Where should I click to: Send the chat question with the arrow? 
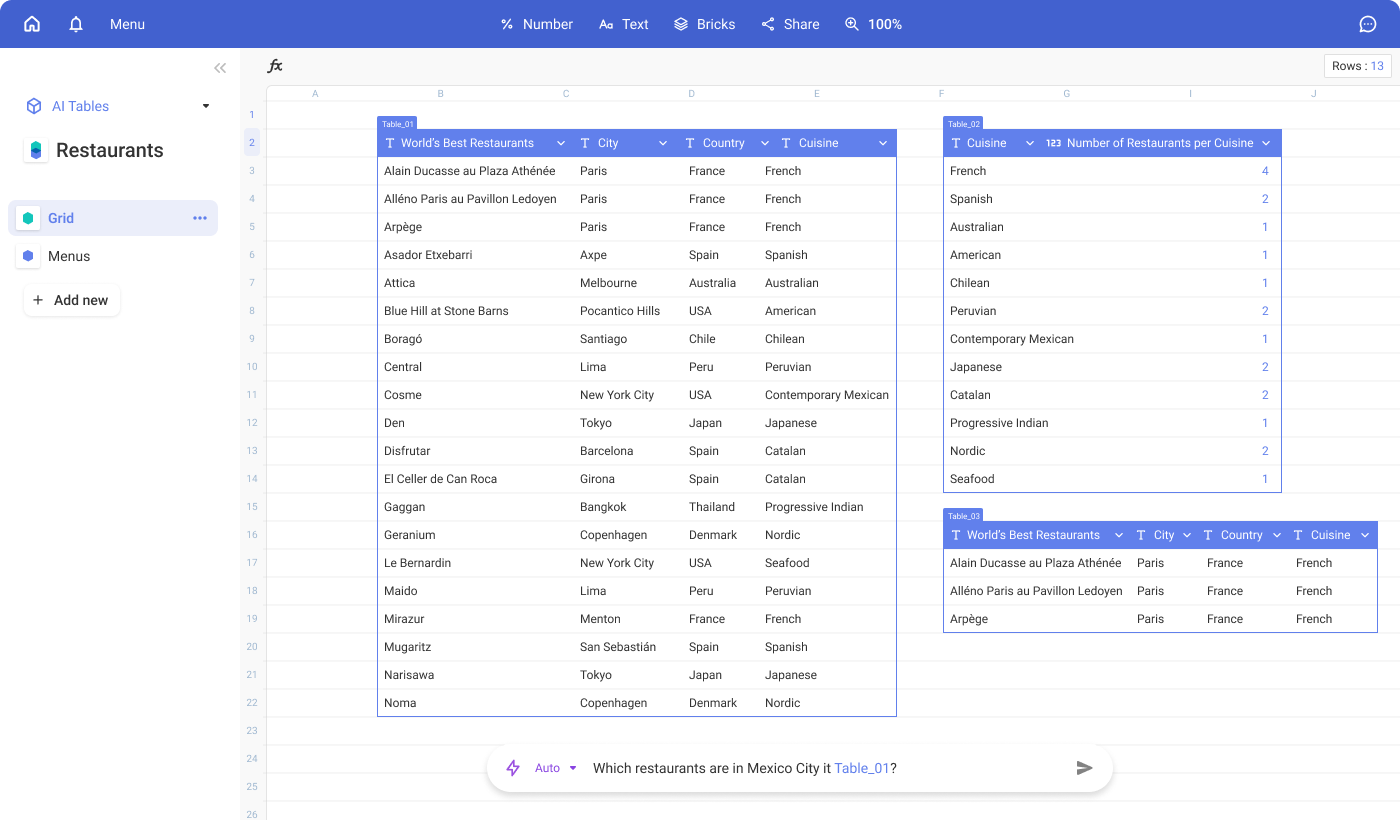coord(1084,768)
